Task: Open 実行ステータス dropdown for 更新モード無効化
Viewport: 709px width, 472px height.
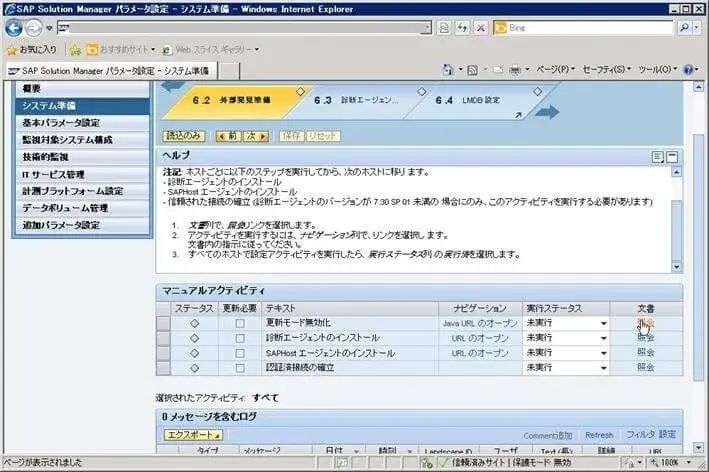Action: pos(604,324)
